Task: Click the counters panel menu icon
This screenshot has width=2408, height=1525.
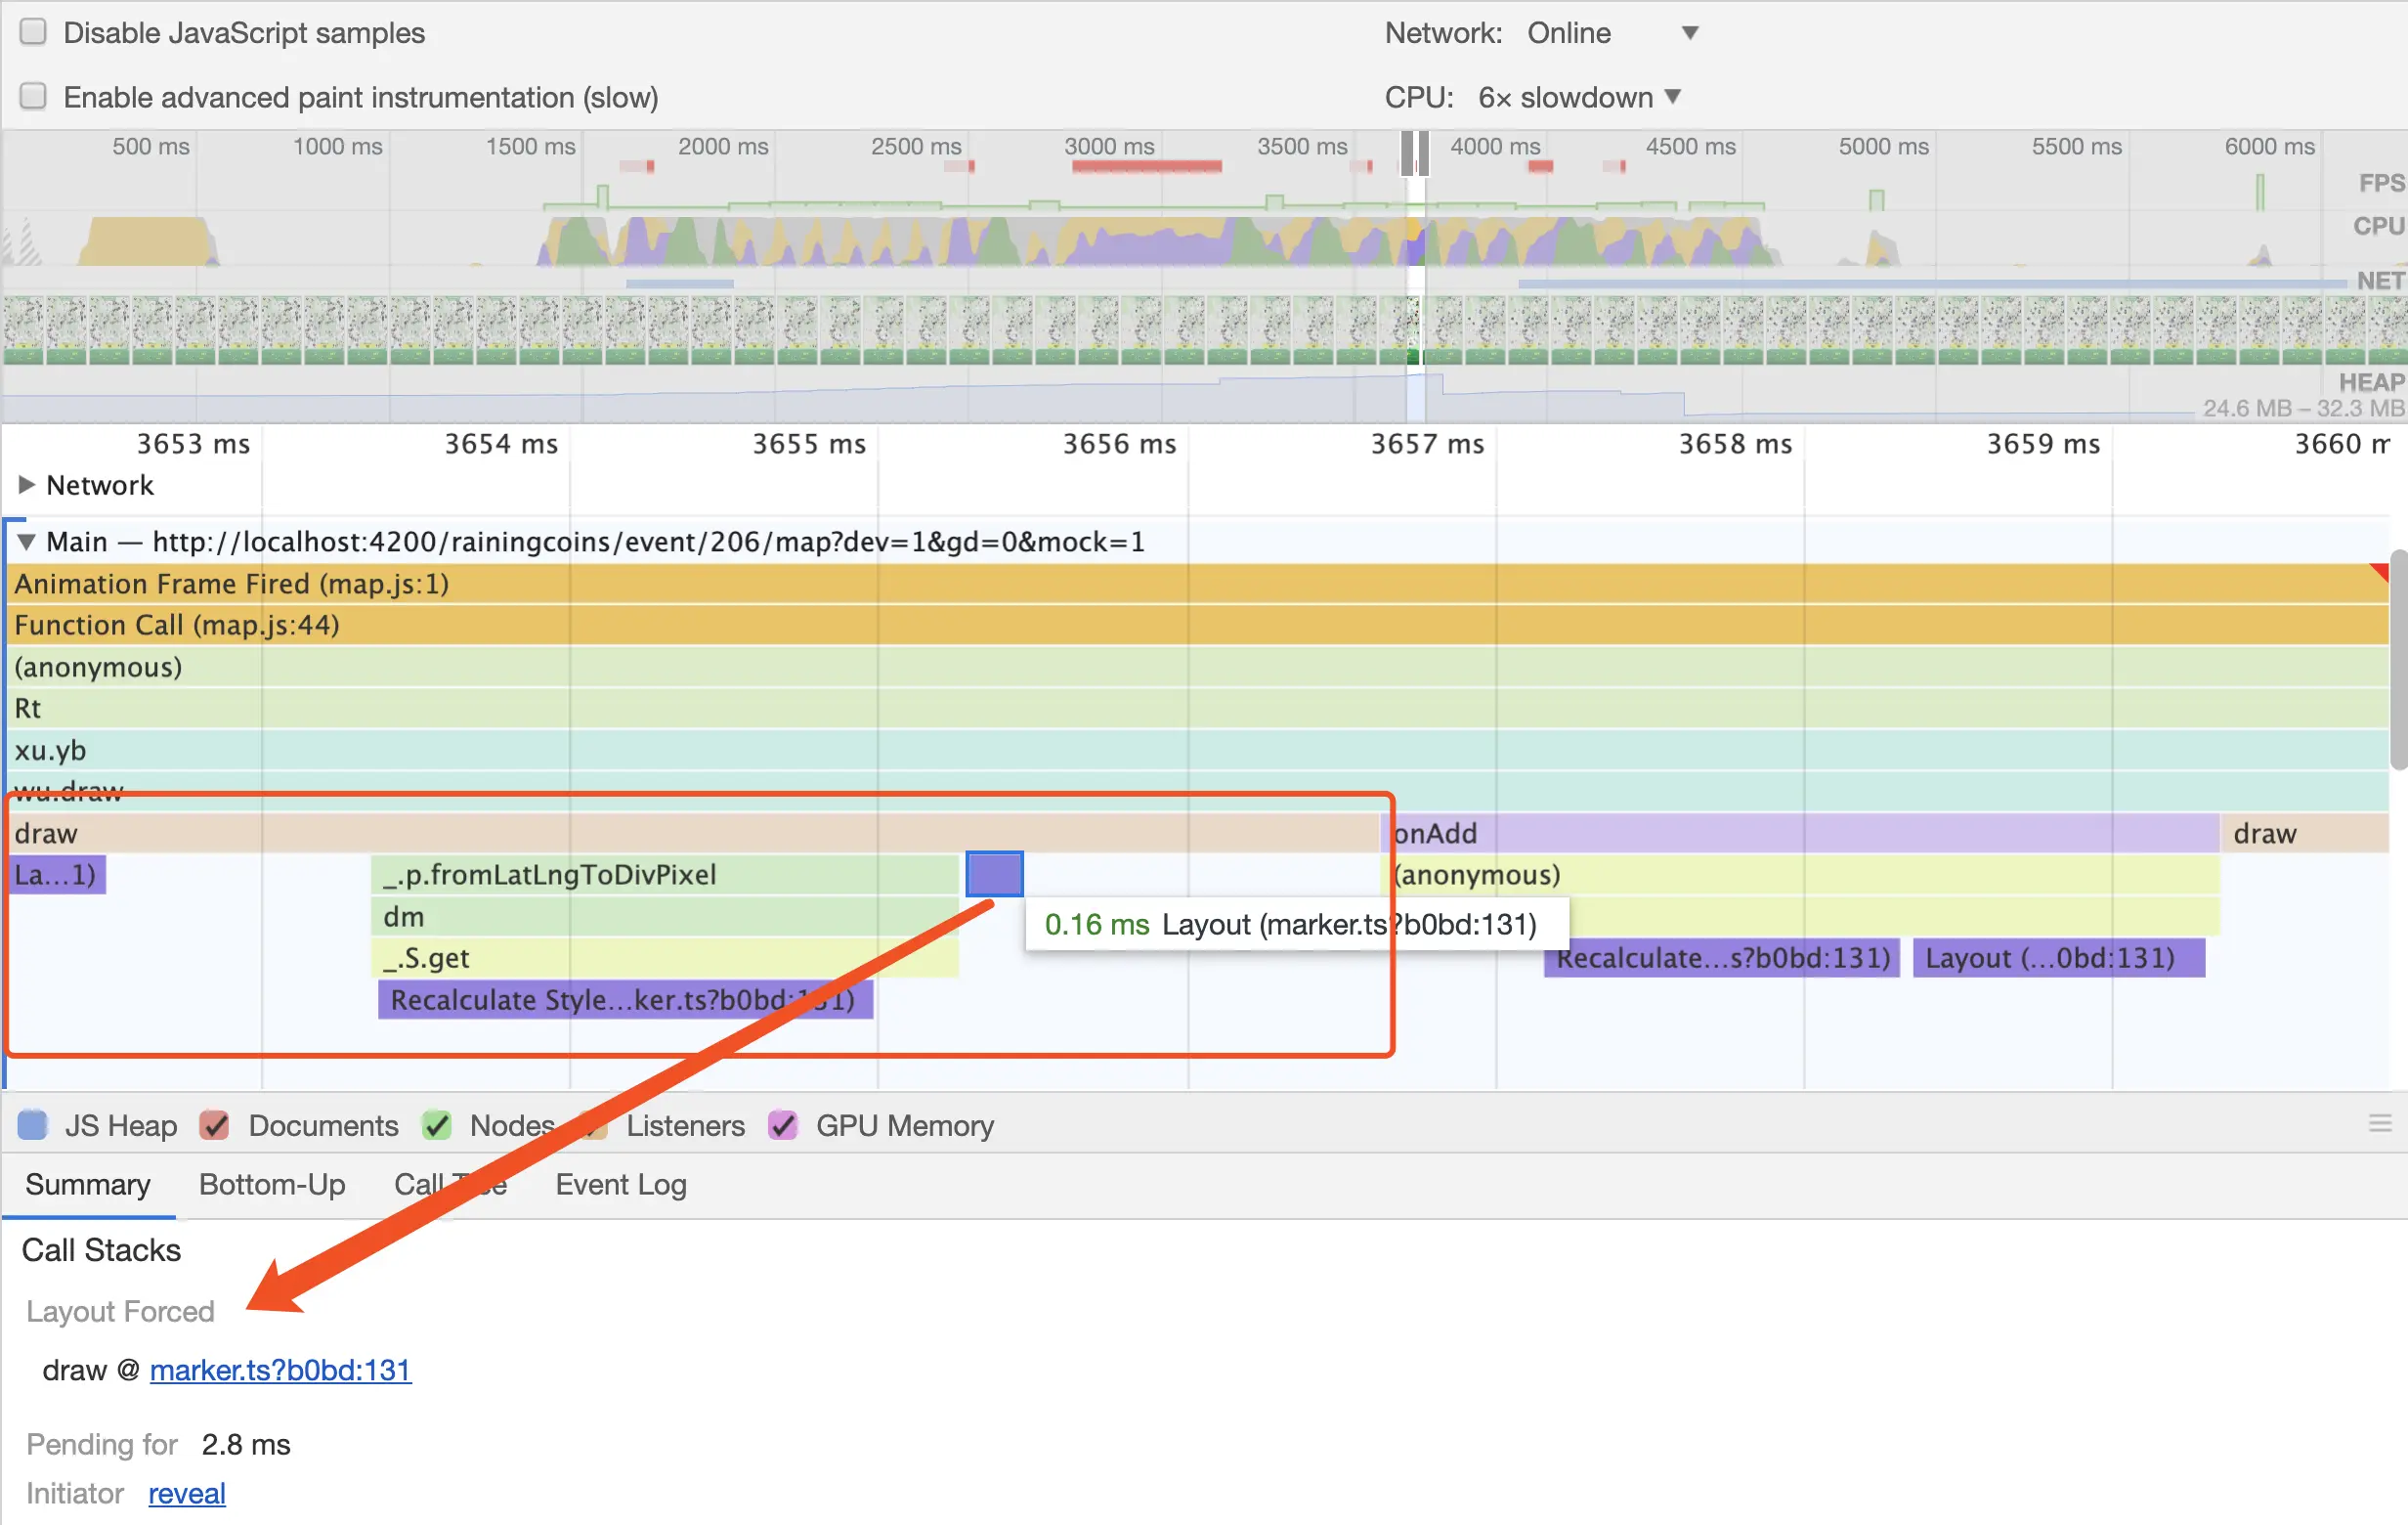Action: 2379,1124
